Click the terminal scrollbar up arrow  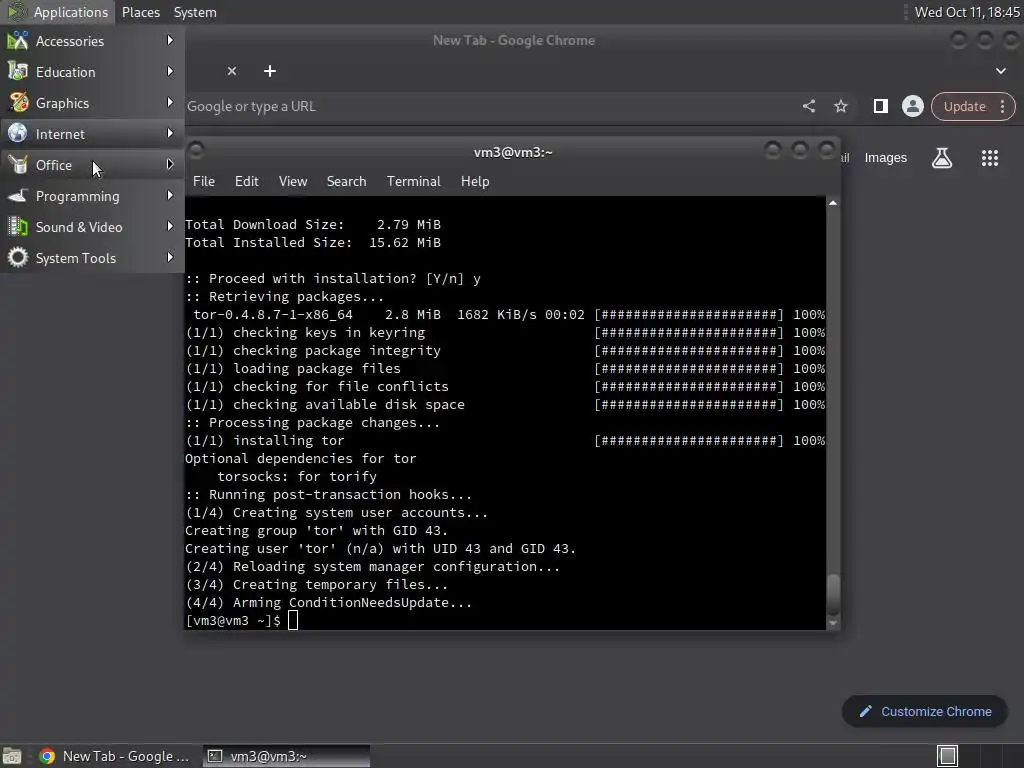[x=833, y=203]
